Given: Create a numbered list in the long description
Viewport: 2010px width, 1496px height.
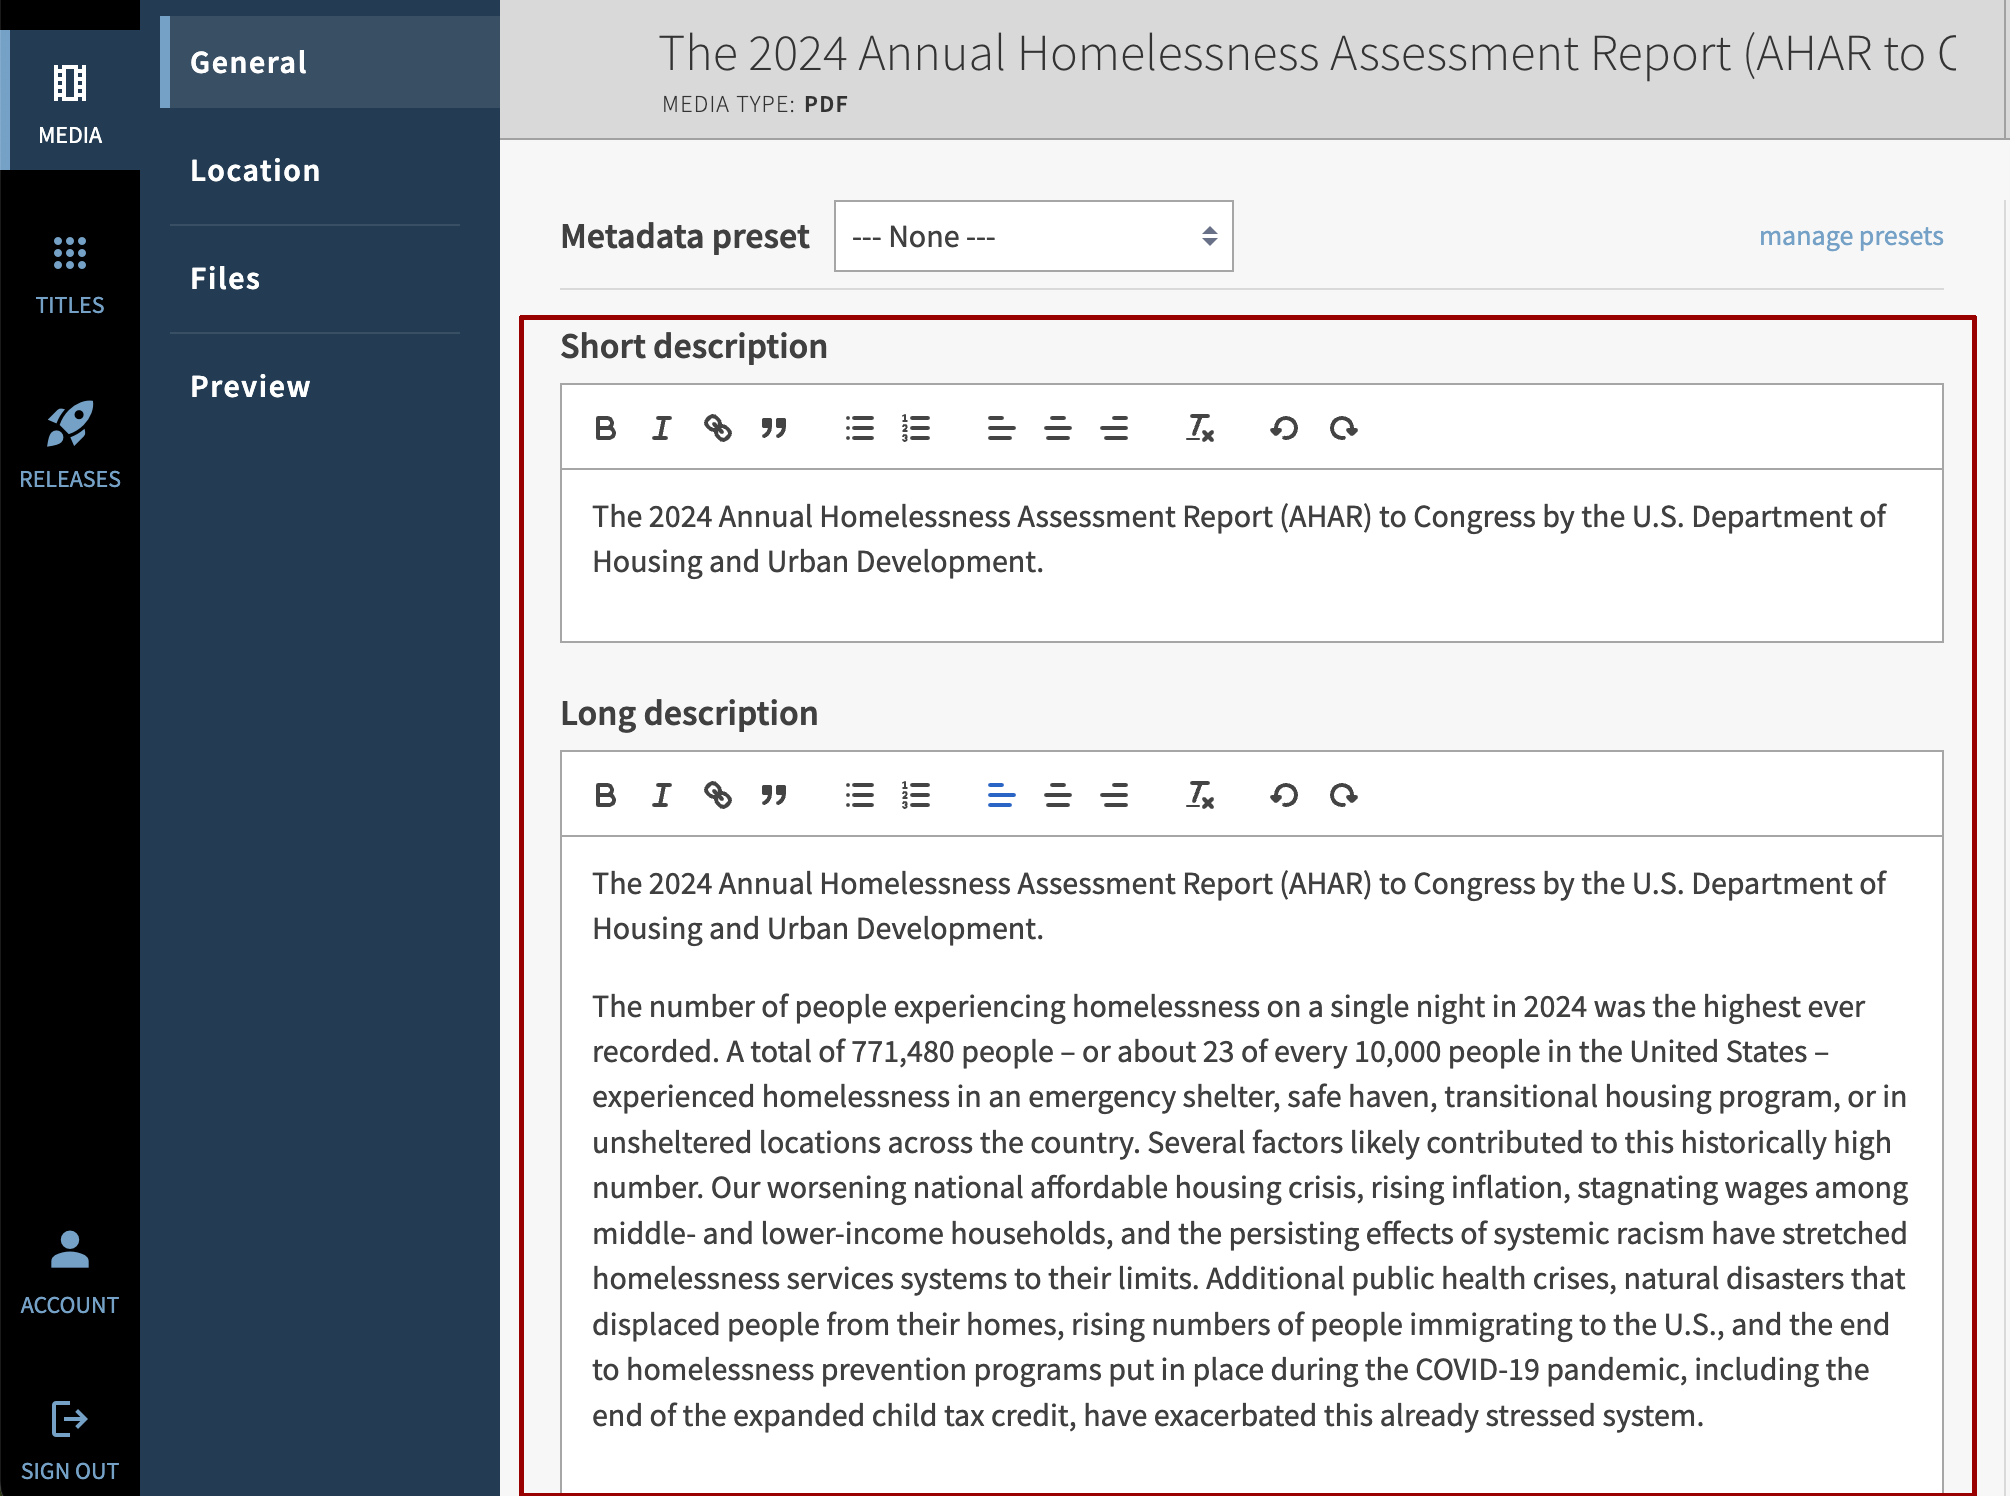Looking at the screenshot, I should point(914,795).
